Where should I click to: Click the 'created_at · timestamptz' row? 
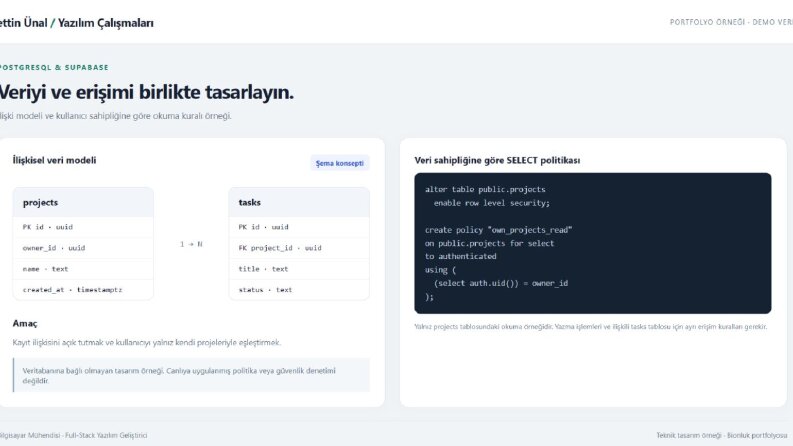click(x=83, y=290)
